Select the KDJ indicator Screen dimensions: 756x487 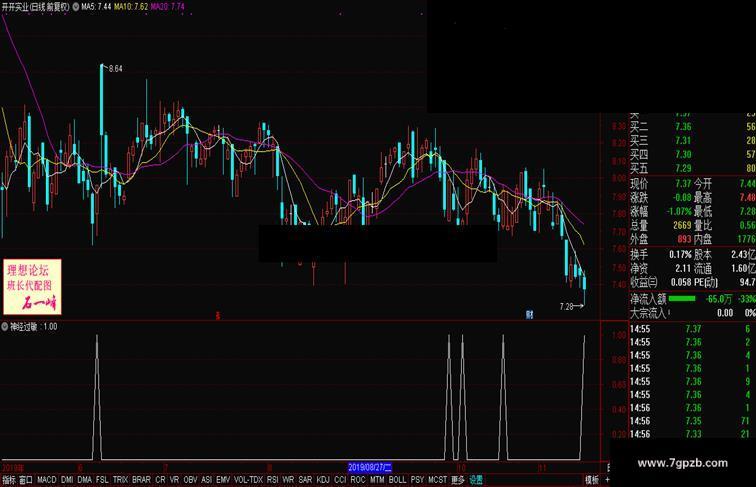323,480
